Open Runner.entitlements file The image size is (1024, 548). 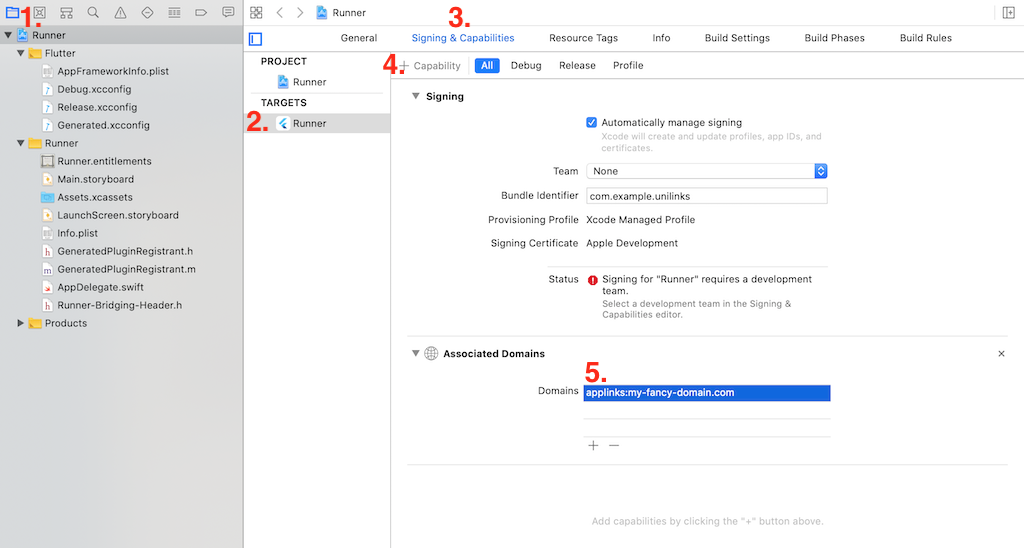[104, 161]
